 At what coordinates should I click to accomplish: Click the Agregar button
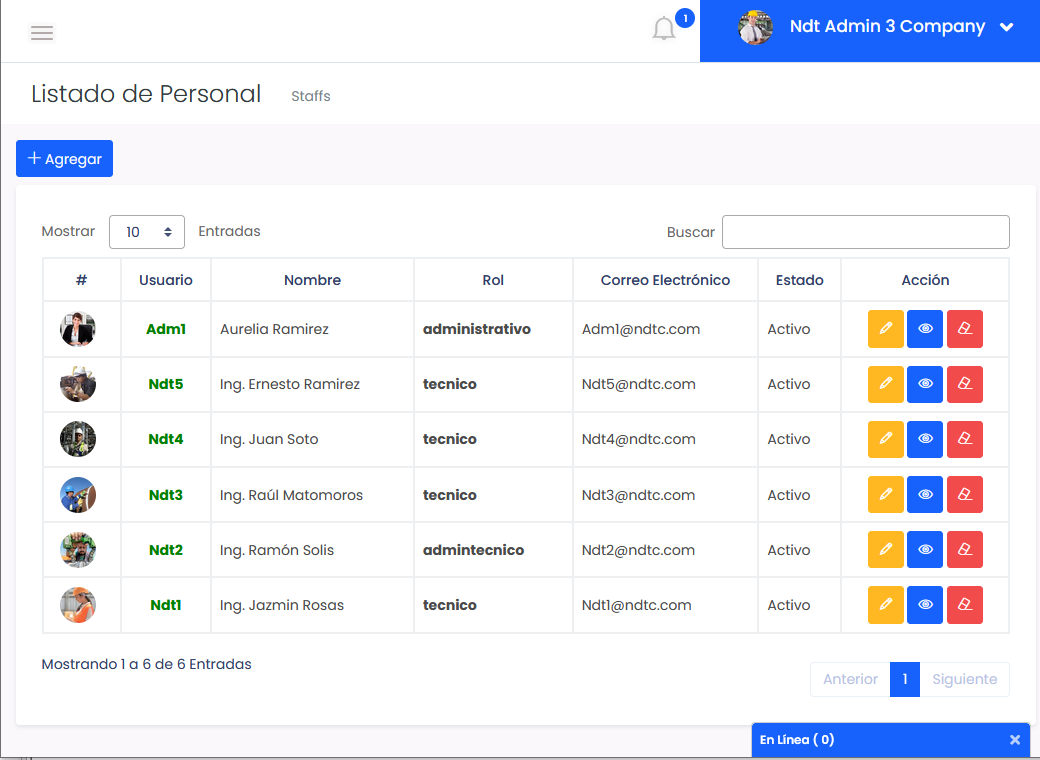pyautogui.click(x=65, y=159)
